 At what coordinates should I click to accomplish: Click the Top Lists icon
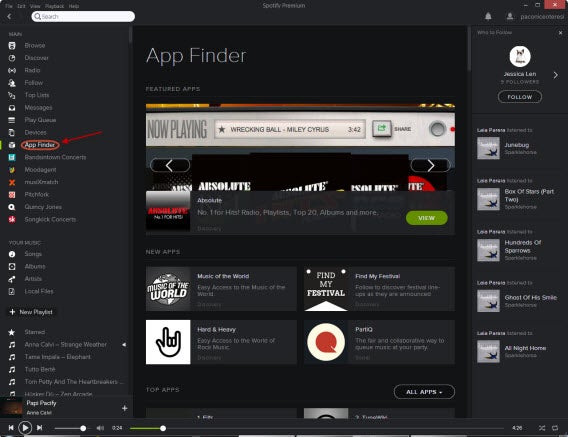tap(12, 95)
